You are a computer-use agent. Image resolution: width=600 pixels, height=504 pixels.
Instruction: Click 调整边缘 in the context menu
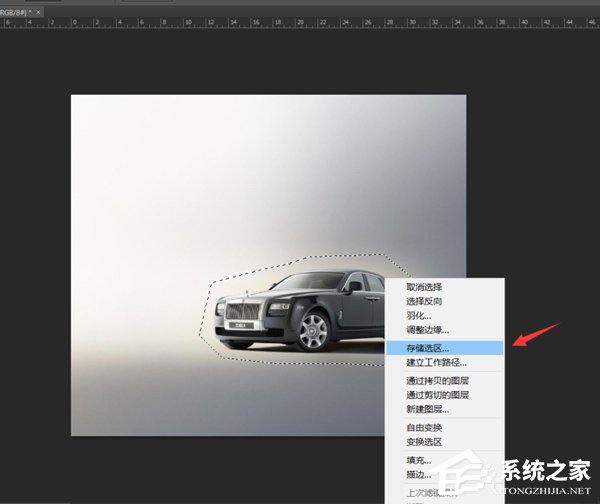pos(428,329)
